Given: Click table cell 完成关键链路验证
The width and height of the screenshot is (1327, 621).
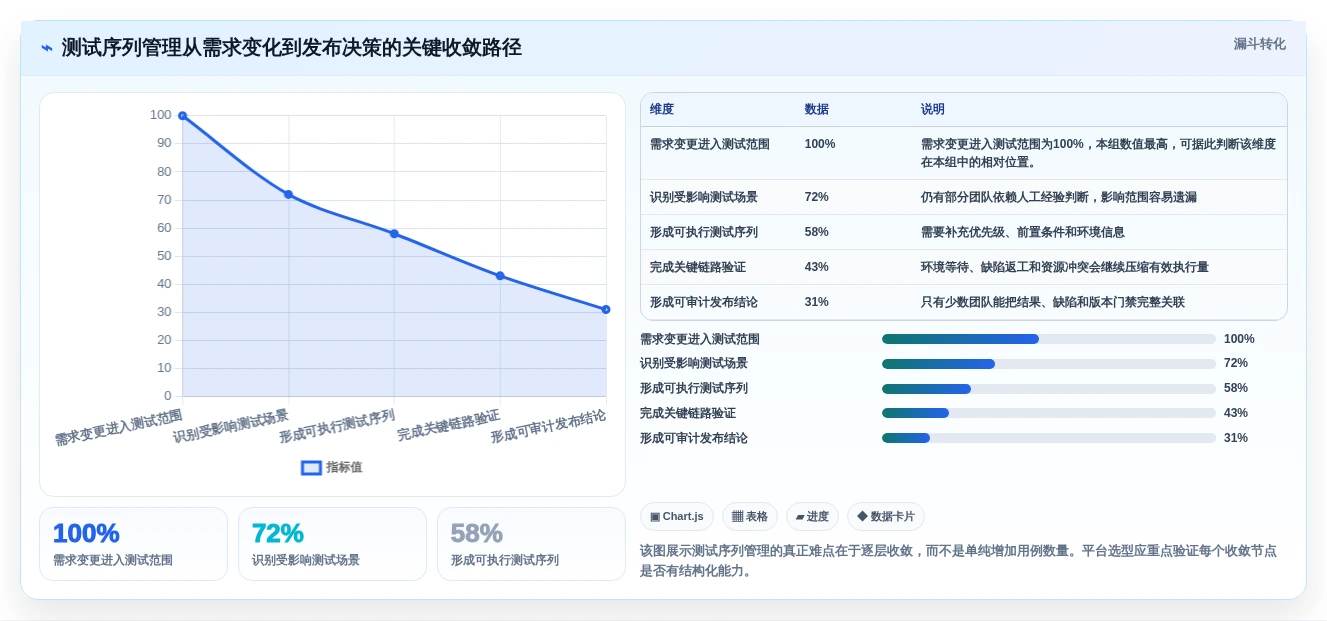Looking at the screenshot, I should pos(698,267).
